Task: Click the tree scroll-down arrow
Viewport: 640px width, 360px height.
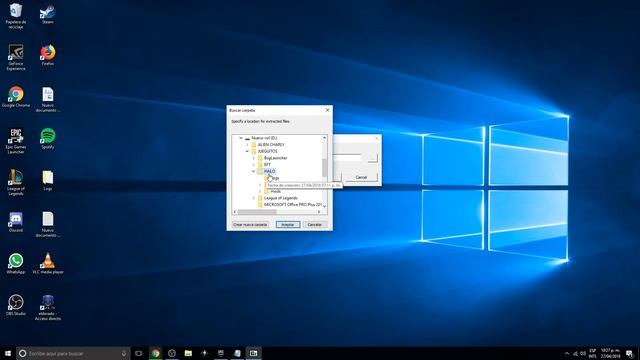Action: point(324,207)
